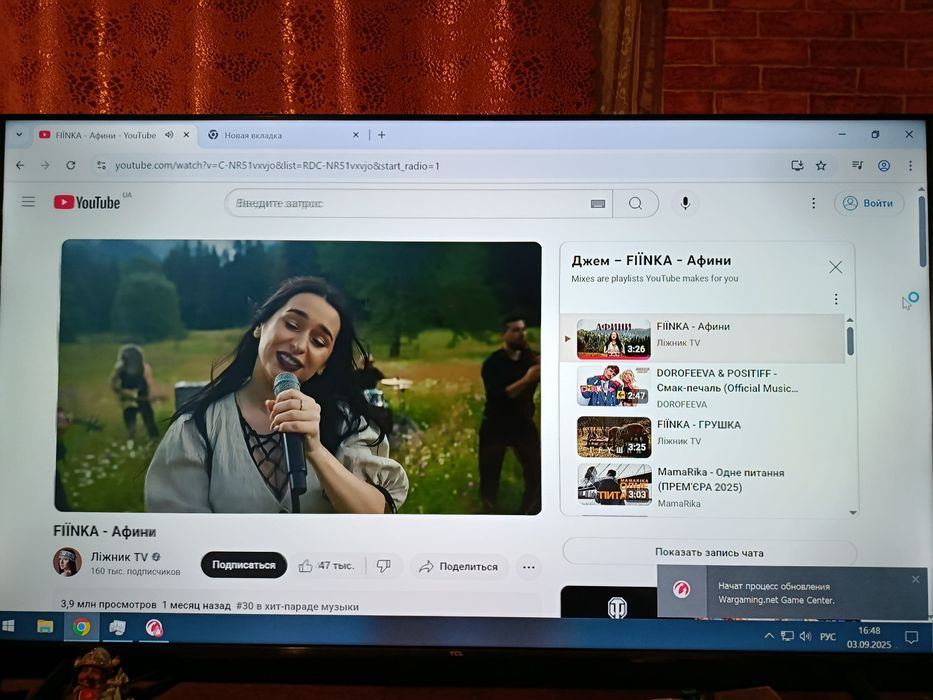Close the Wargaming.net update notification
The image size is (933, 700).
916,579
